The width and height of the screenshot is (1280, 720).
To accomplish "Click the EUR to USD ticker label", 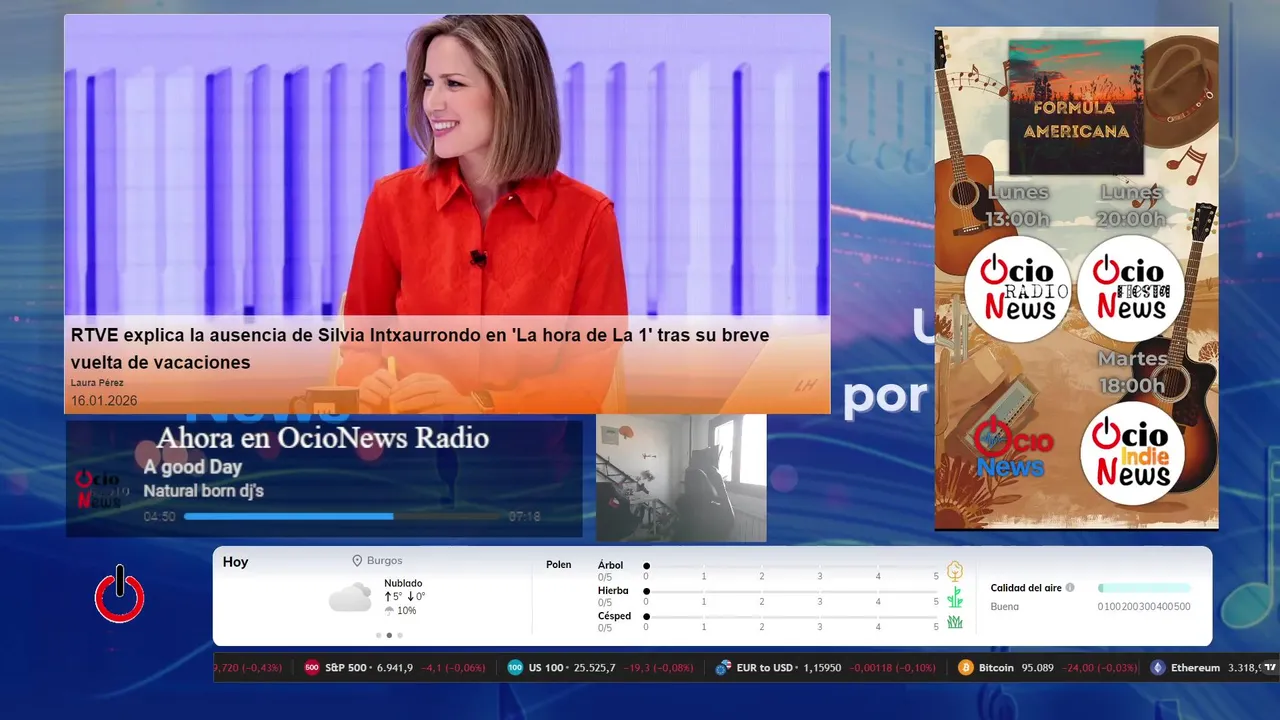I will point(764,667).
